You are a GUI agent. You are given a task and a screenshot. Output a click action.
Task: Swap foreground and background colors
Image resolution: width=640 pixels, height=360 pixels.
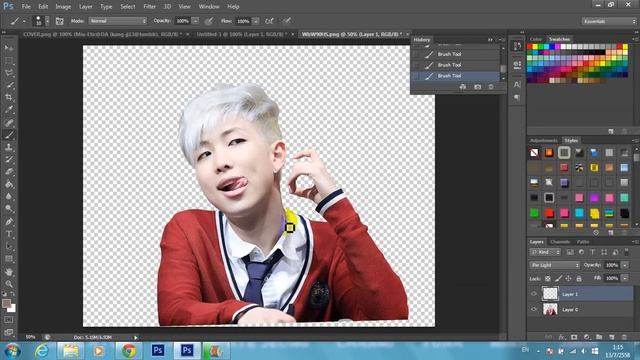click(x=13, y=293)
